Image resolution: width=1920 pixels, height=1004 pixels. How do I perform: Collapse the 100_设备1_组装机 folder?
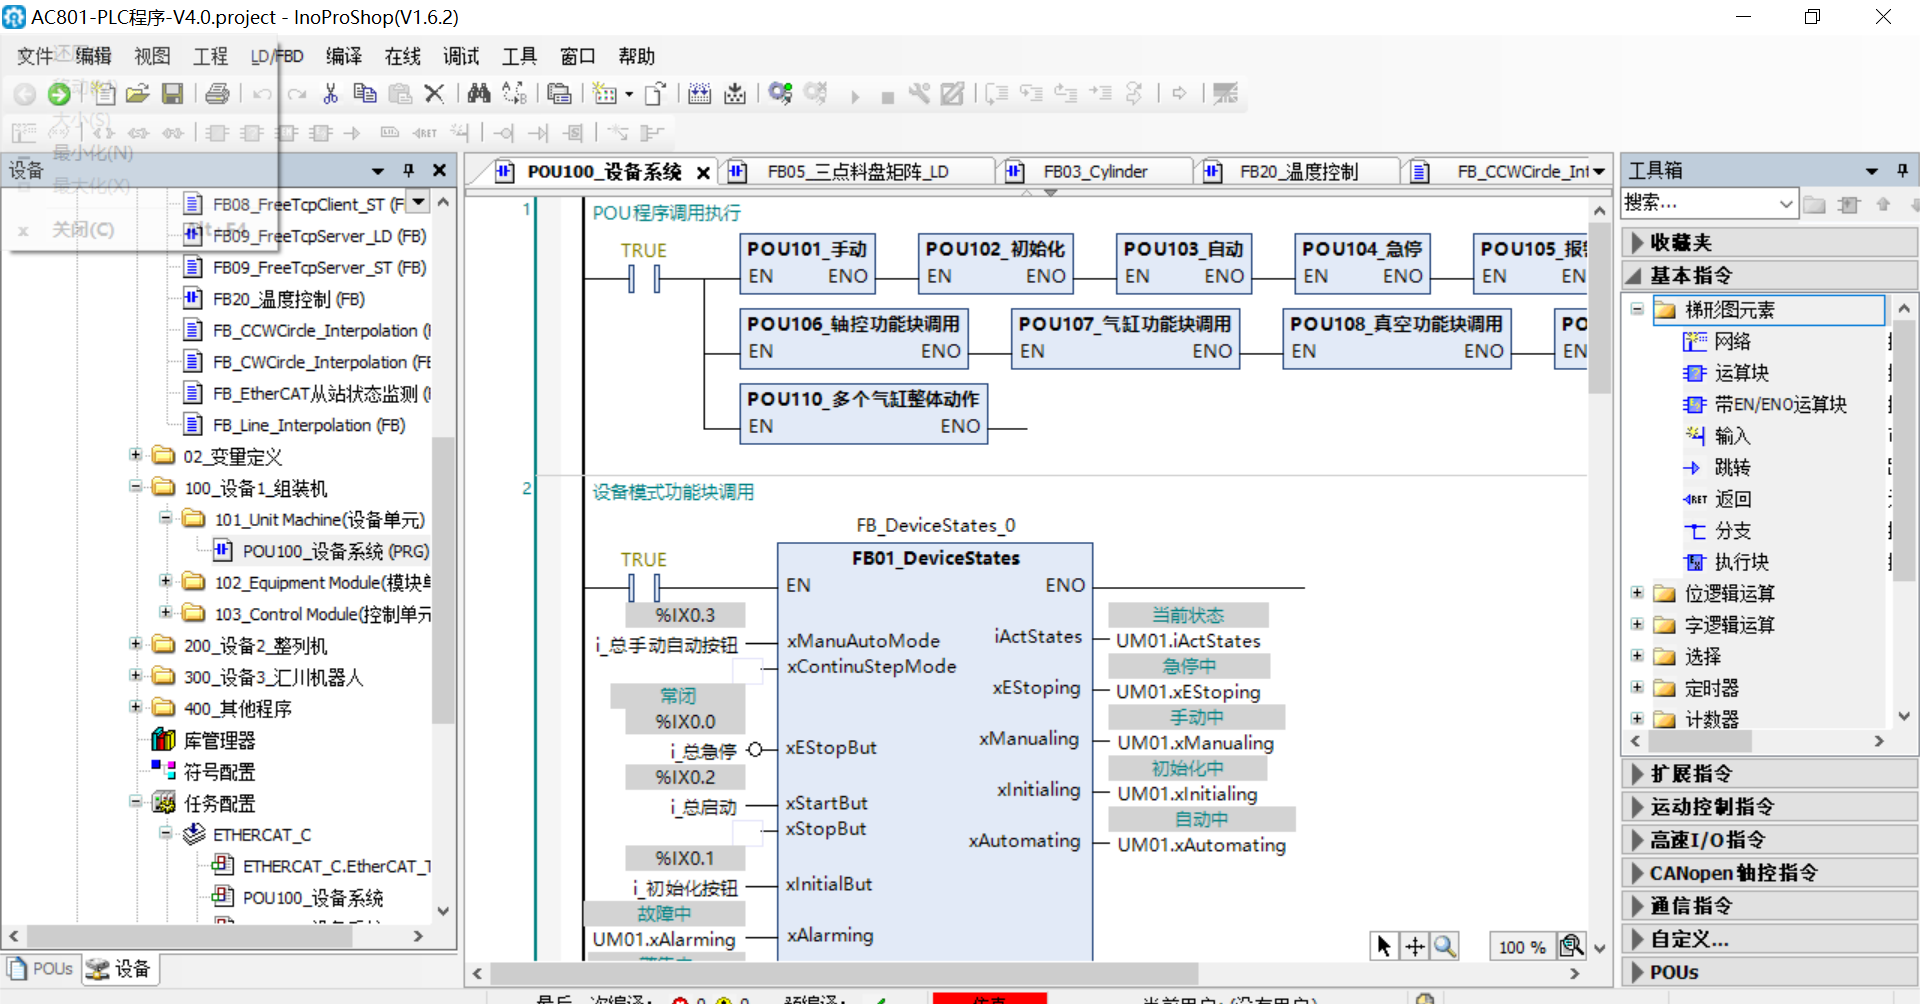click(x=135, y=487)
